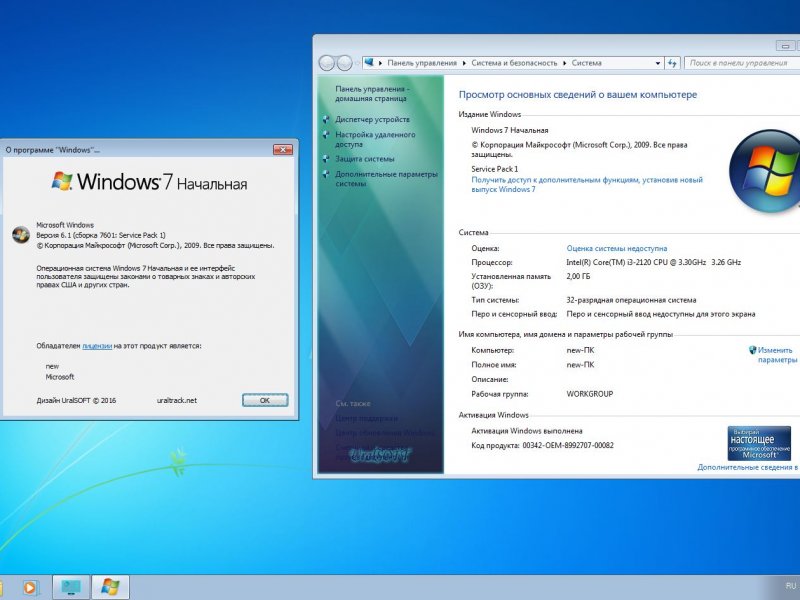800x600 pixels.
Task: Click the uraltrack.net text in About Windows
Action: [x=177, y=401]
